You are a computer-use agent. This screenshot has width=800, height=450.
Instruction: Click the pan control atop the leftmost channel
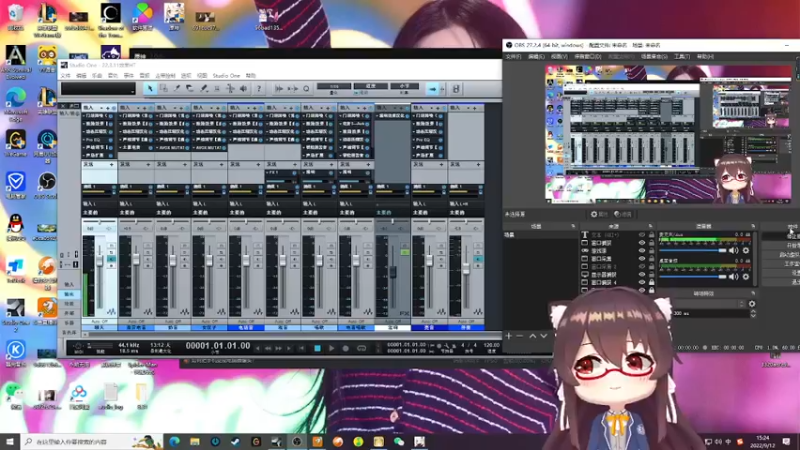pyautogui.click(x=99, y=222)
